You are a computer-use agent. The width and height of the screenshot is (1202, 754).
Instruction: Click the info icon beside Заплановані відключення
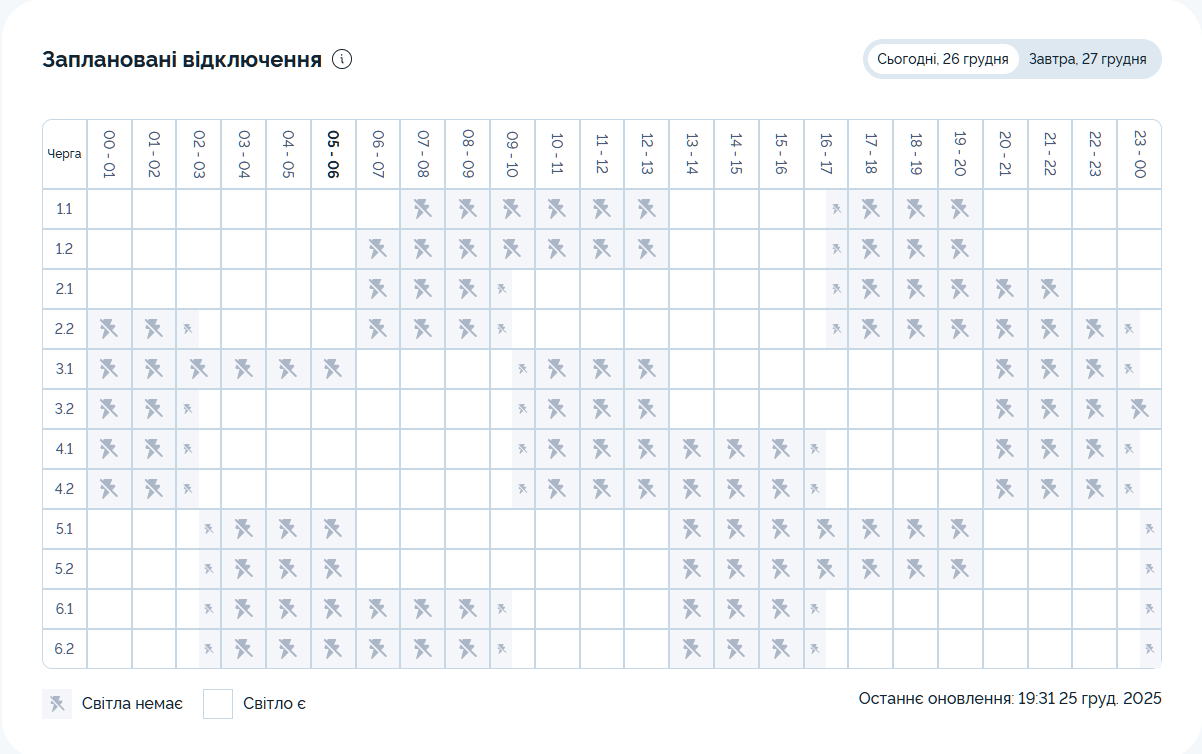coord(342,59)
